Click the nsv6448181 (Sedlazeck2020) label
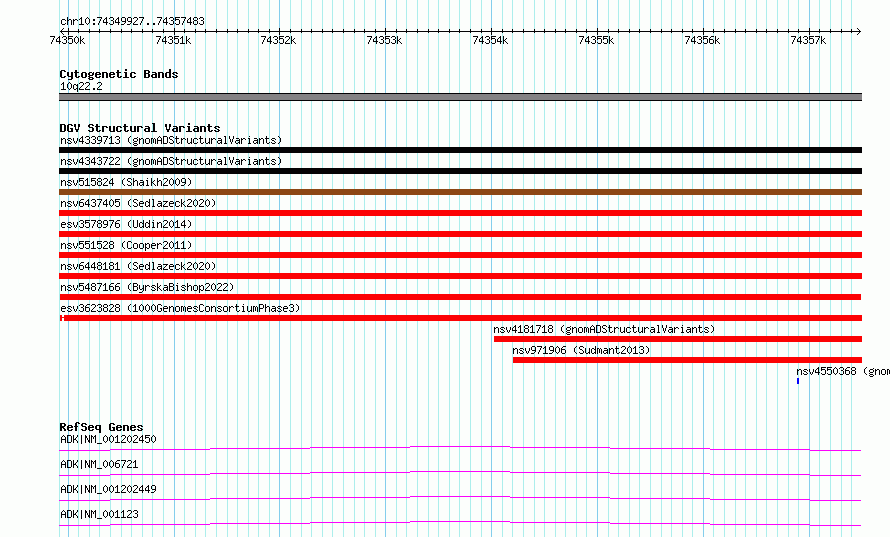Image resolution: width=890 pixels, height=537 pixels. click(x=138, y=266)
